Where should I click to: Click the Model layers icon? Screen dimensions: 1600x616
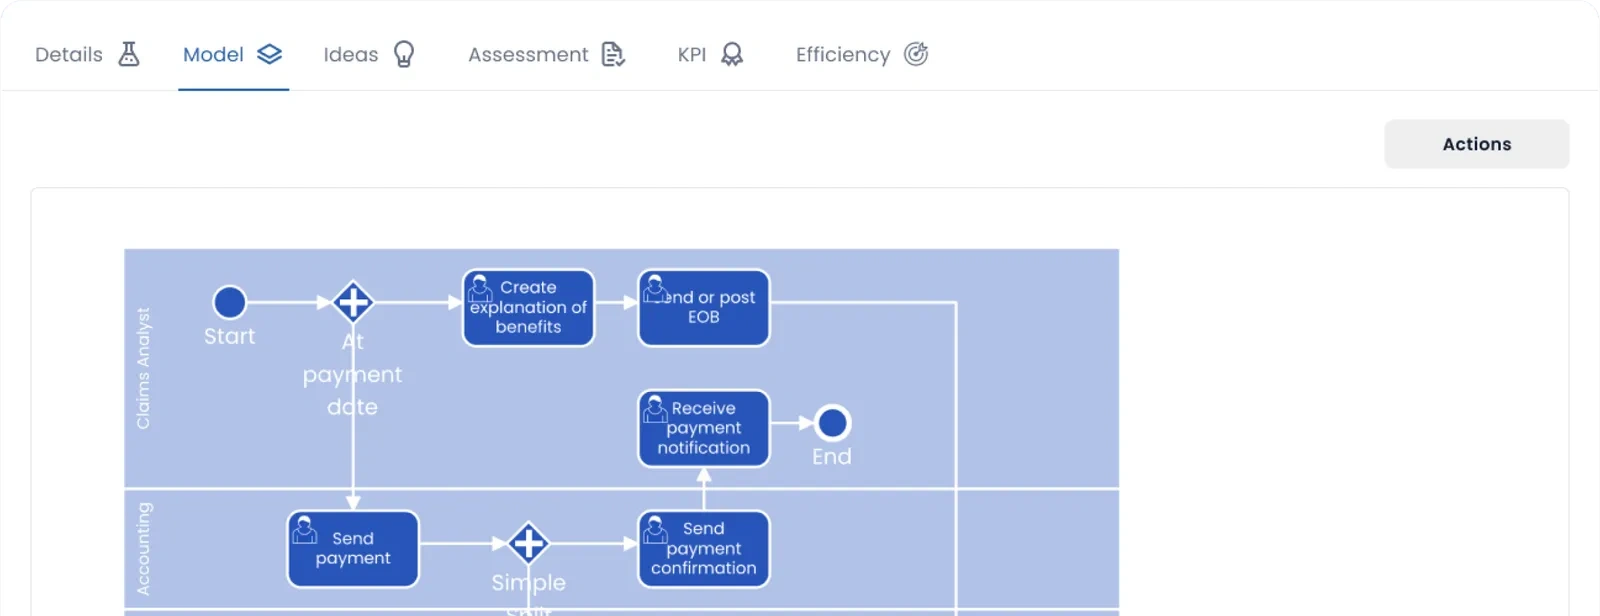[x=270, y=54]
